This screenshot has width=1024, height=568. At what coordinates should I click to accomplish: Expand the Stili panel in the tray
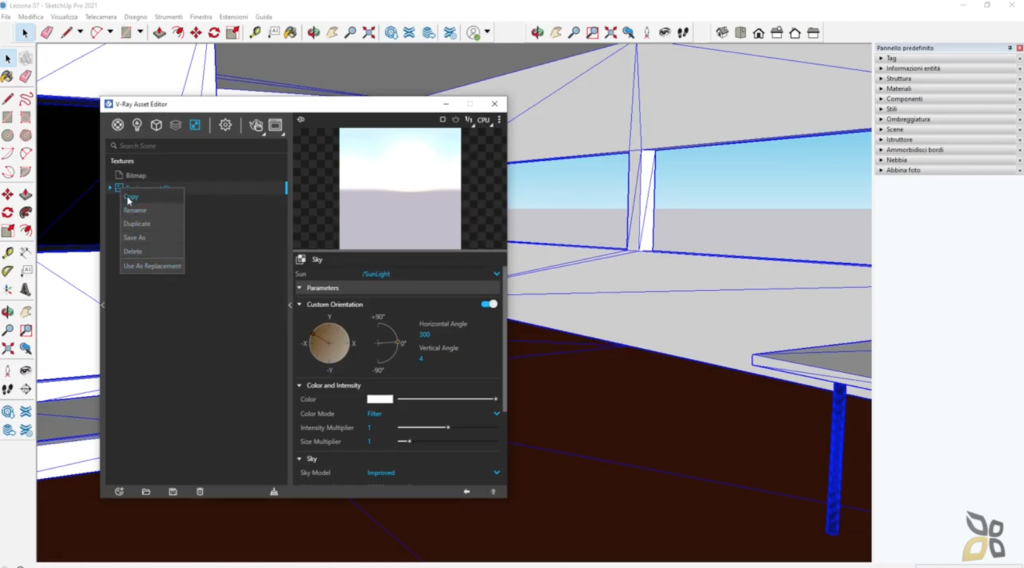click(891, 109)
